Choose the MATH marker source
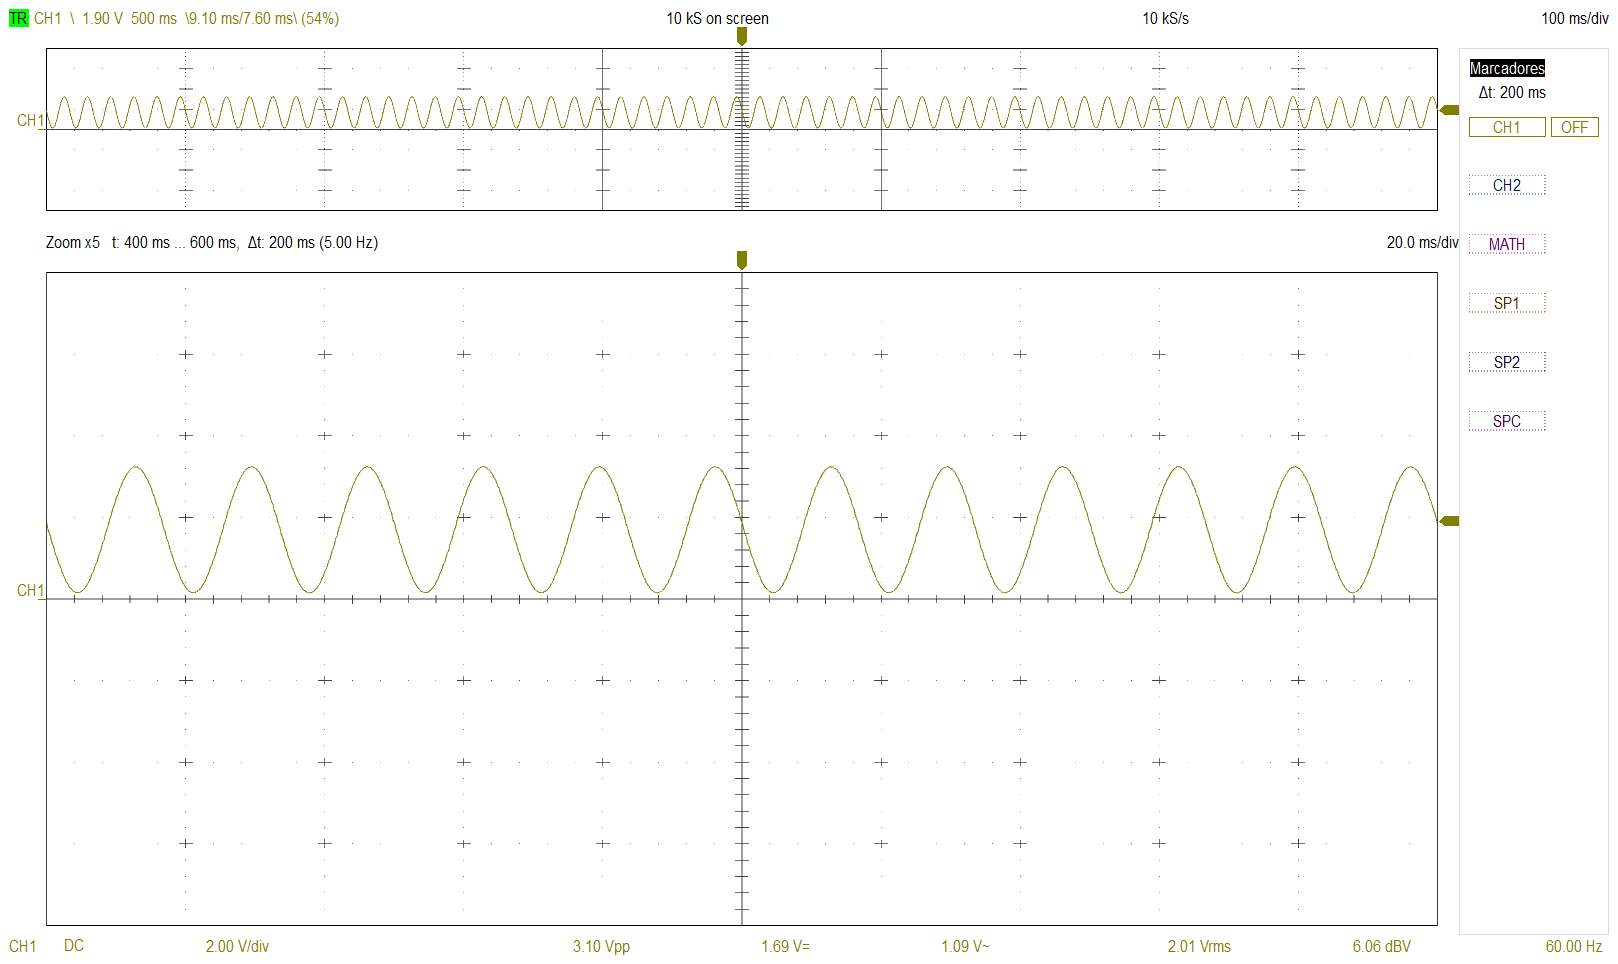Image resolution: width=1618 pixels, height=964 pixels. [x=1506, y=245]
